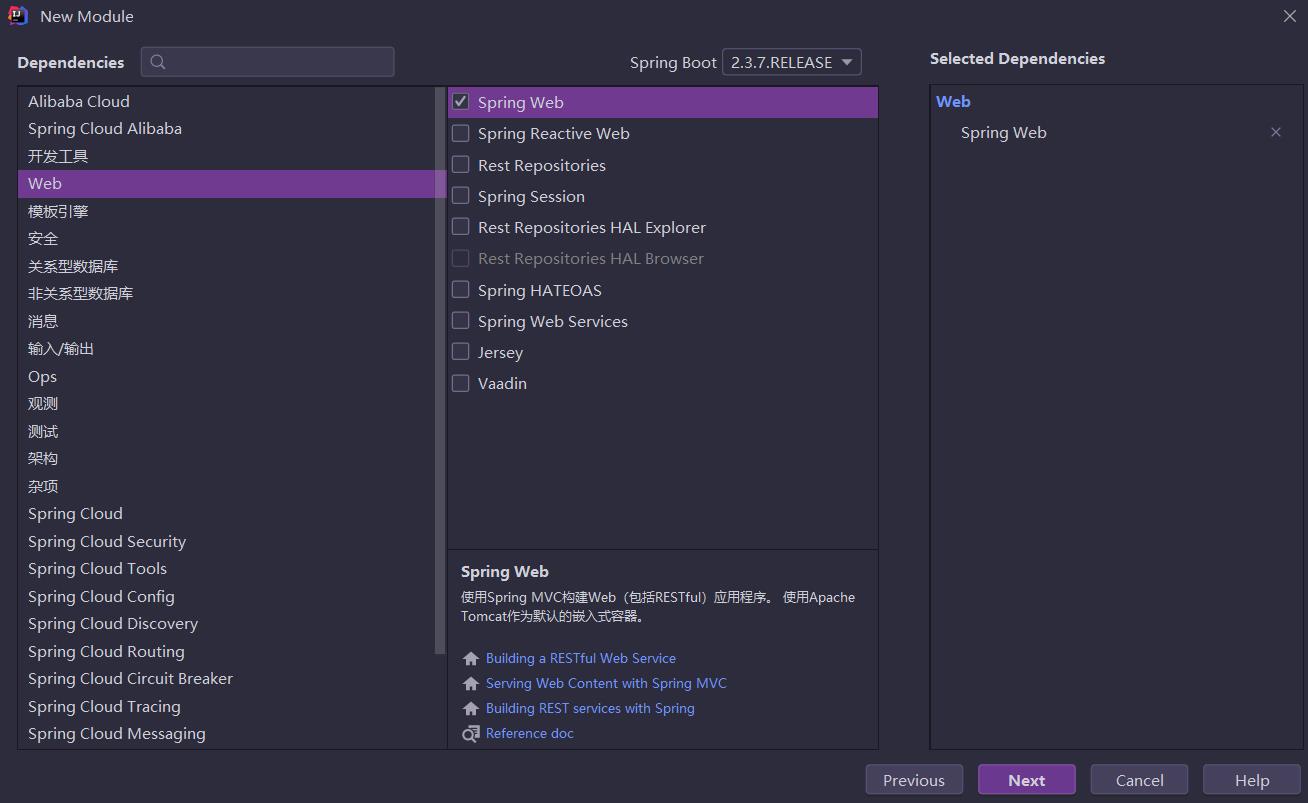1308x803 pixels.
Task: Select Spring Cloud Messaging category
Action: tap(226, 734)
